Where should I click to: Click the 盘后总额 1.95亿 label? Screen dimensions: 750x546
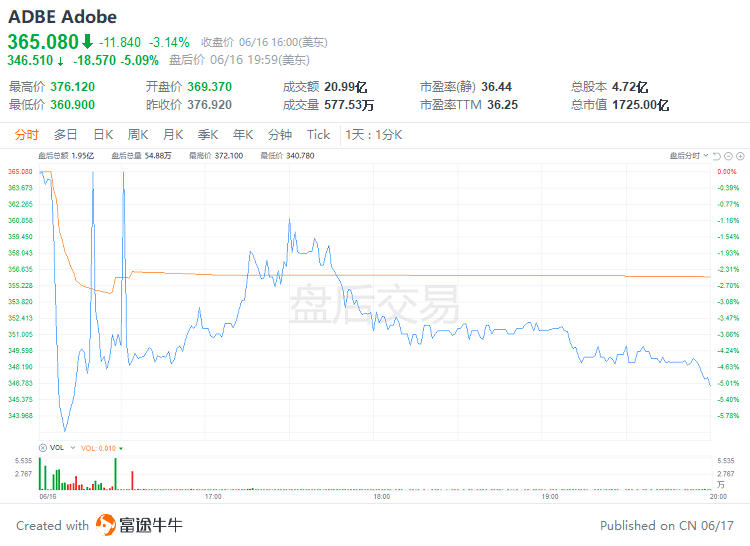[66, 156]
